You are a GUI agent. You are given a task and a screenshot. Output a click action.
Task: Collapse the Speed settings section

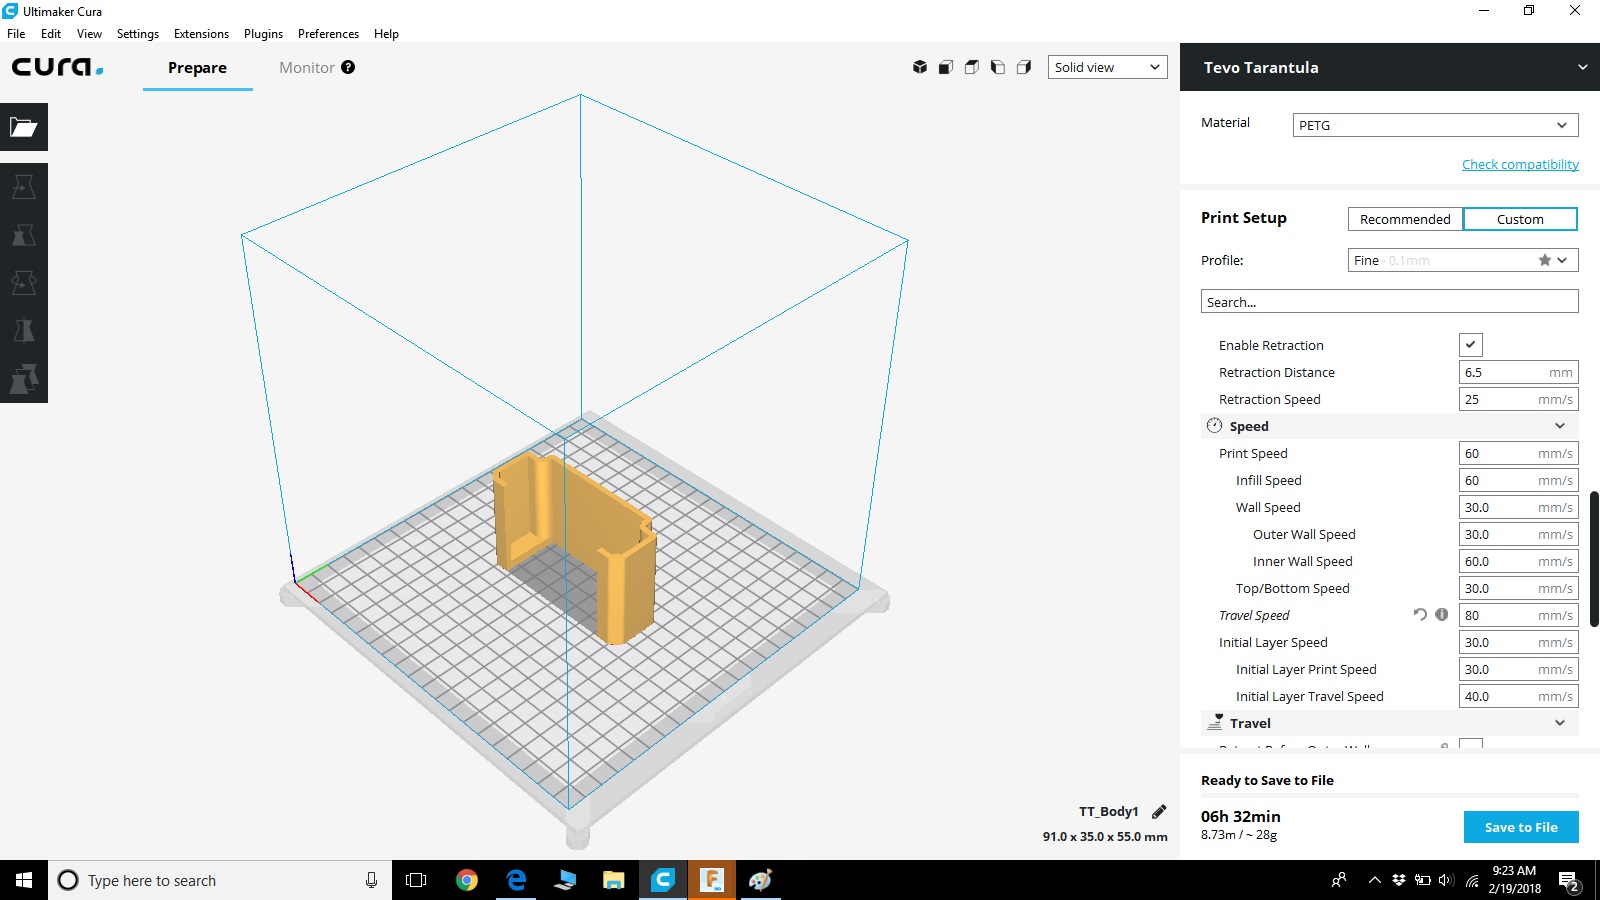tap(1390, 426)
